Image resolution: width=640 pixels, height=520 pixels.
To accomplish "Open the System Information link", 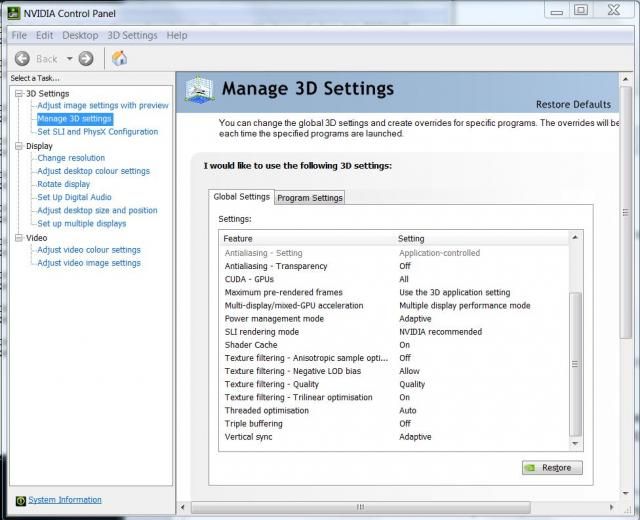I will click(64, 500).
